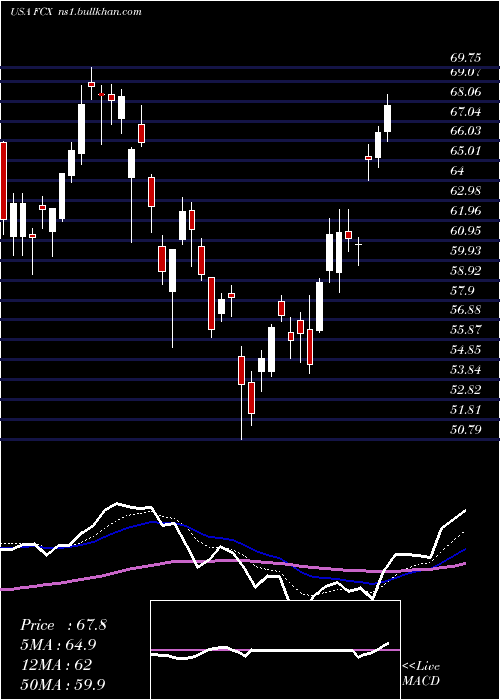This screenshot has height=700, width=500.
Task: Select the 60.95 price axis label
Action: (x=466, y=231)
